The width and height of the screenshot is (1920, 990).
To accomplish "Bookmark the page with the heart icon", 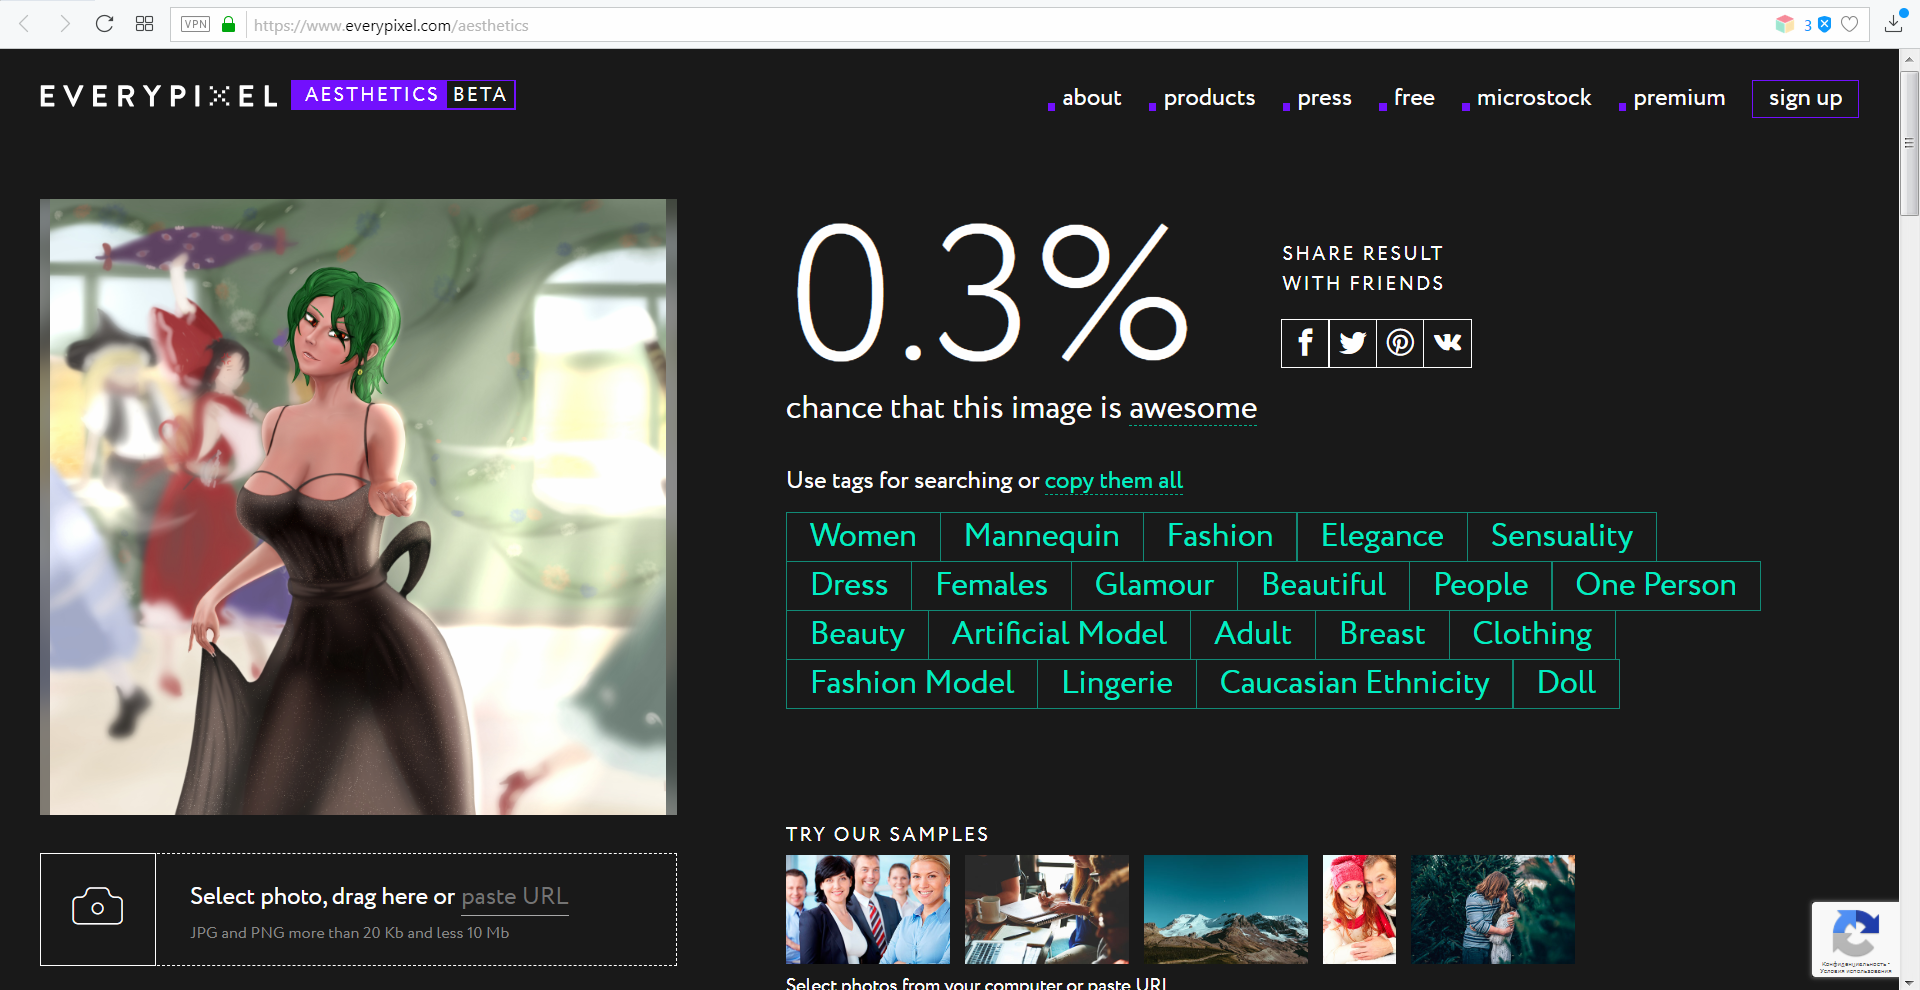I will click(1850, 24).
